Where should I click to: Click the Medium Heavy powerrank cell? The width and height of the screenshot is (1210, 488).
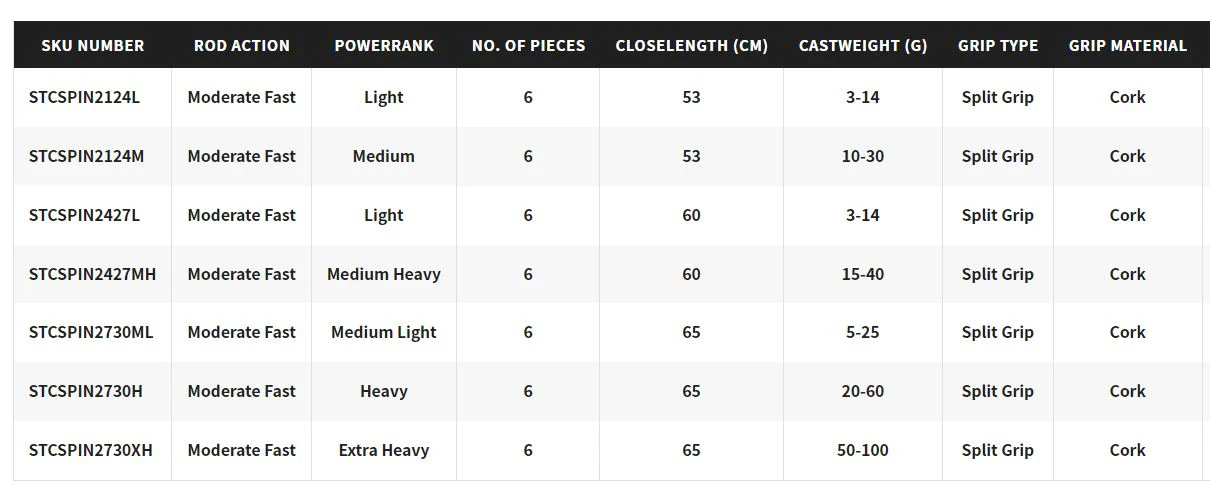click(384, 274)
